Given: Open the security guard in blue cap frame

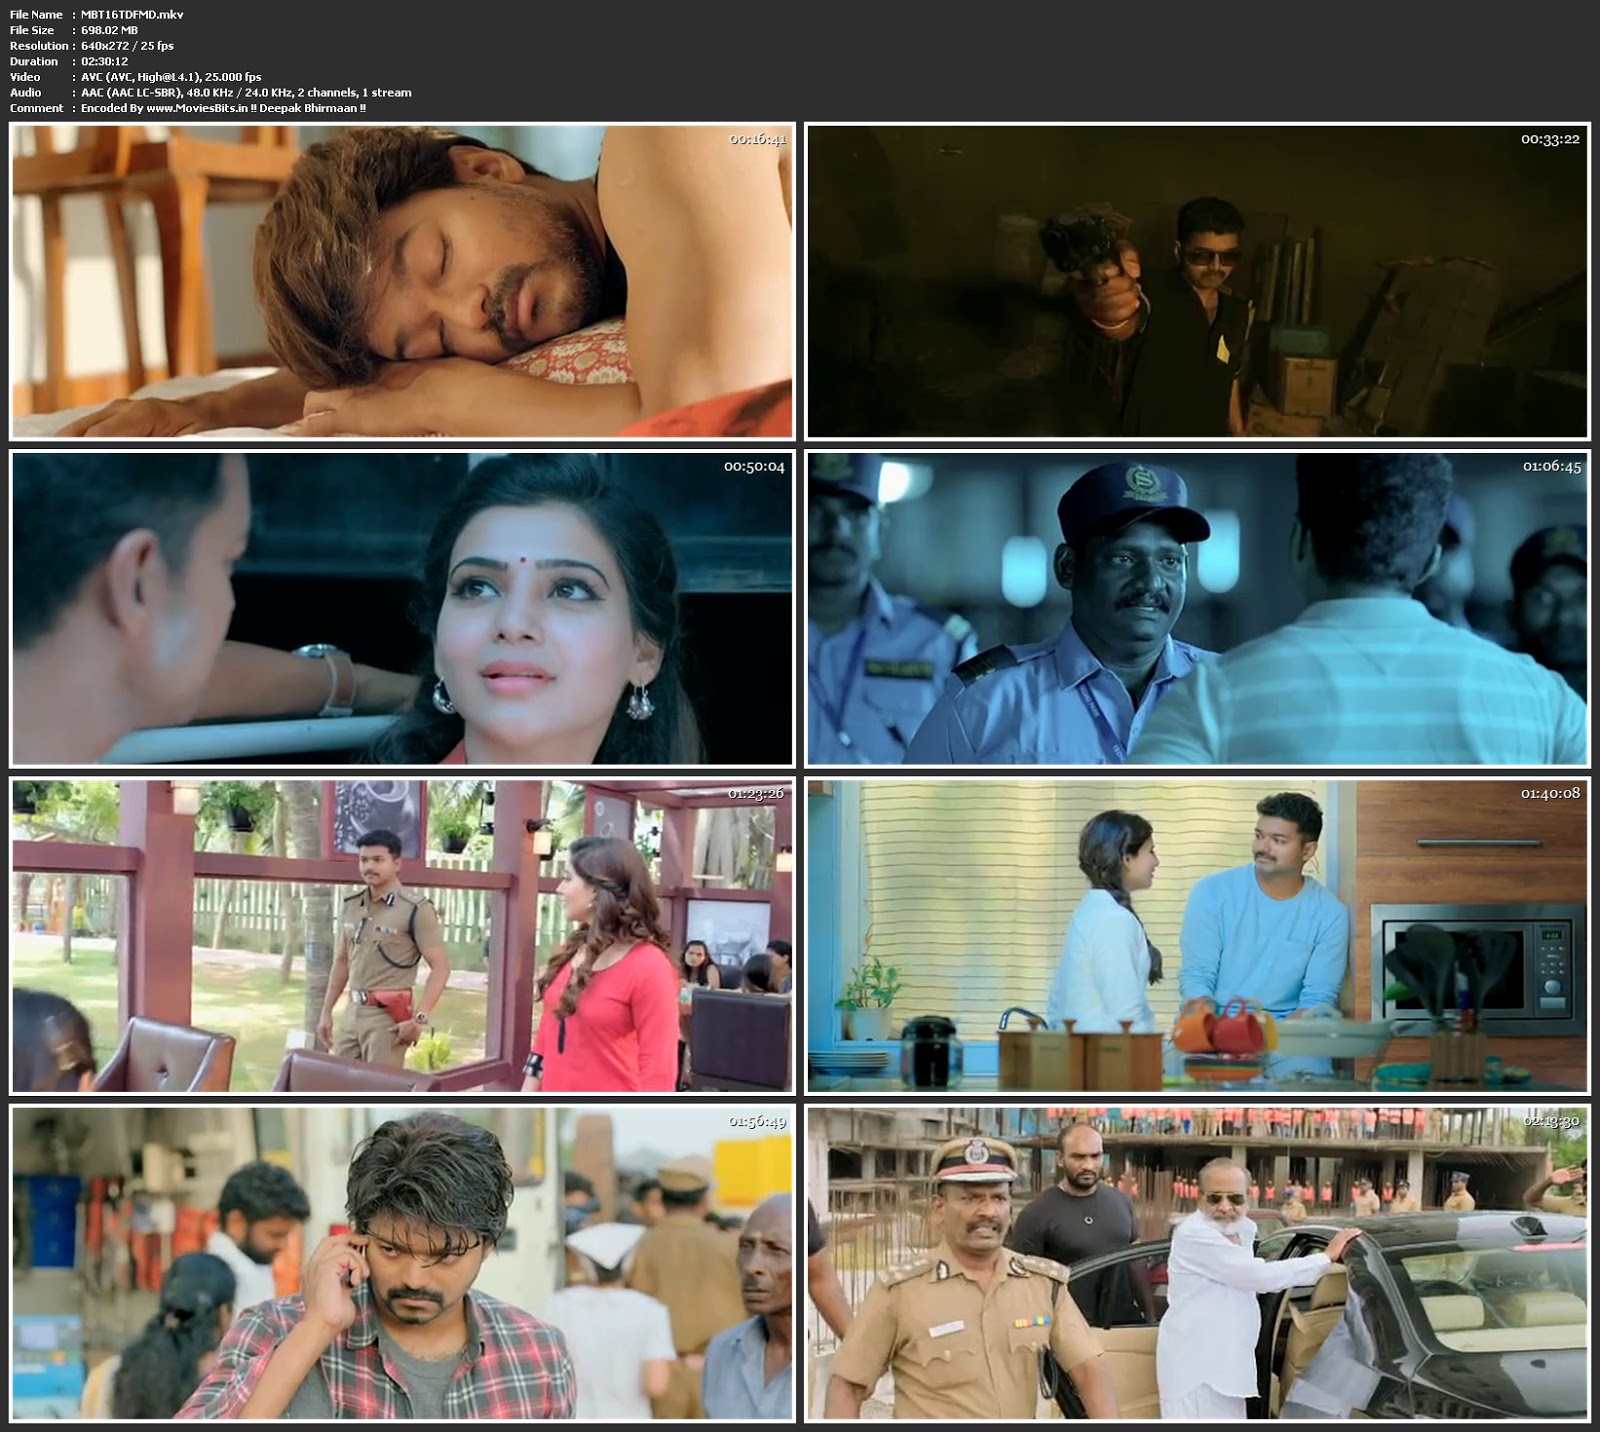Looking at the screenshot, I should (1197, 609).
